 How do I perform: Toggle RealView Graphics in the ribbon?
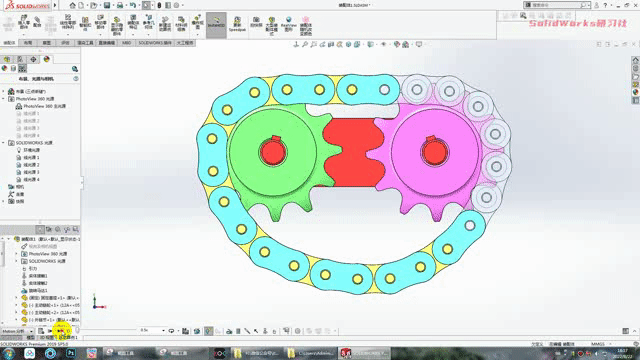[x=289, y=24]
